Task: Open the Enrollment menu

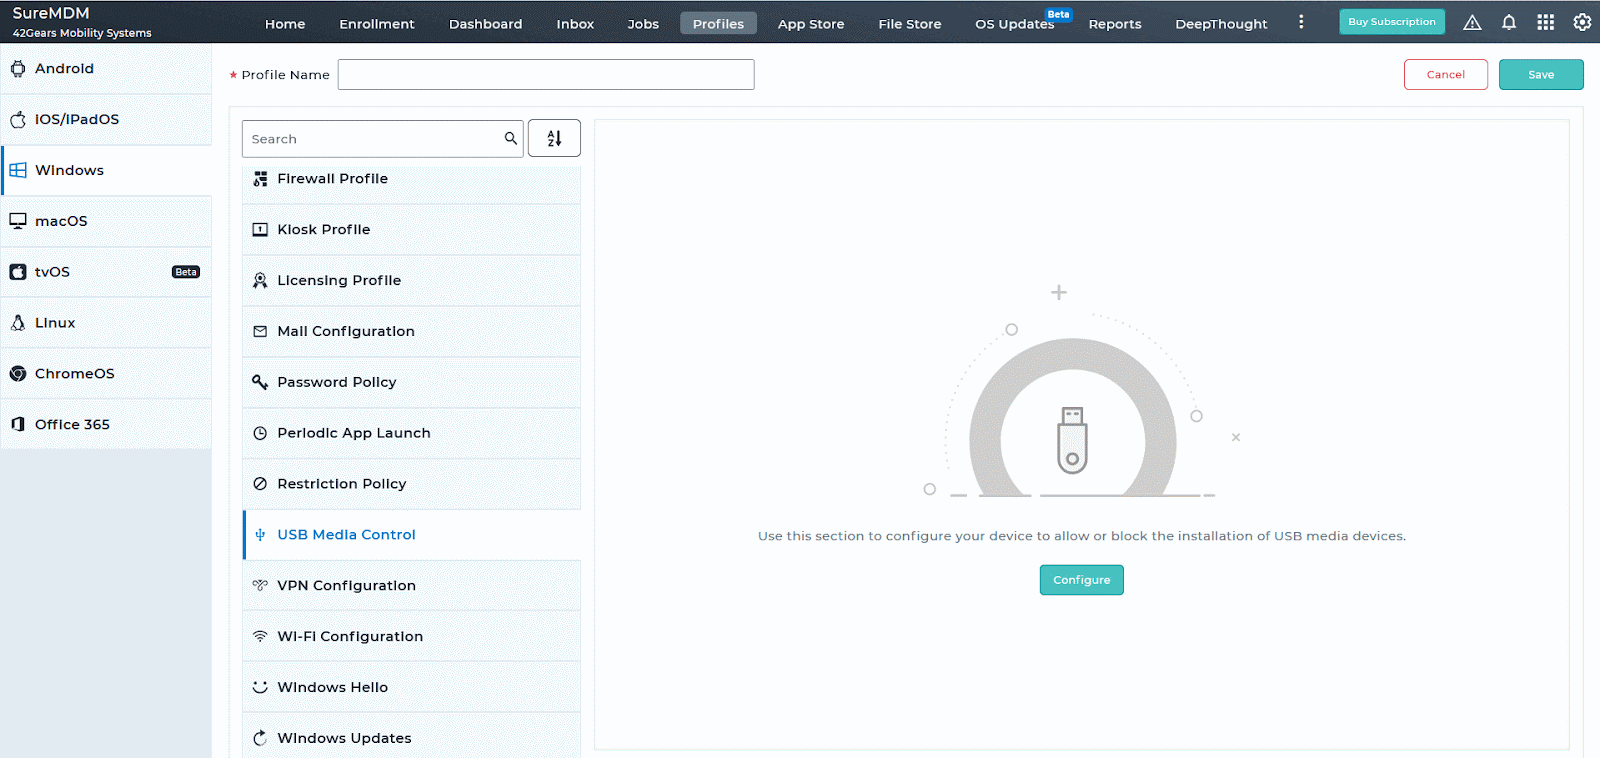Action: [377, 24]
